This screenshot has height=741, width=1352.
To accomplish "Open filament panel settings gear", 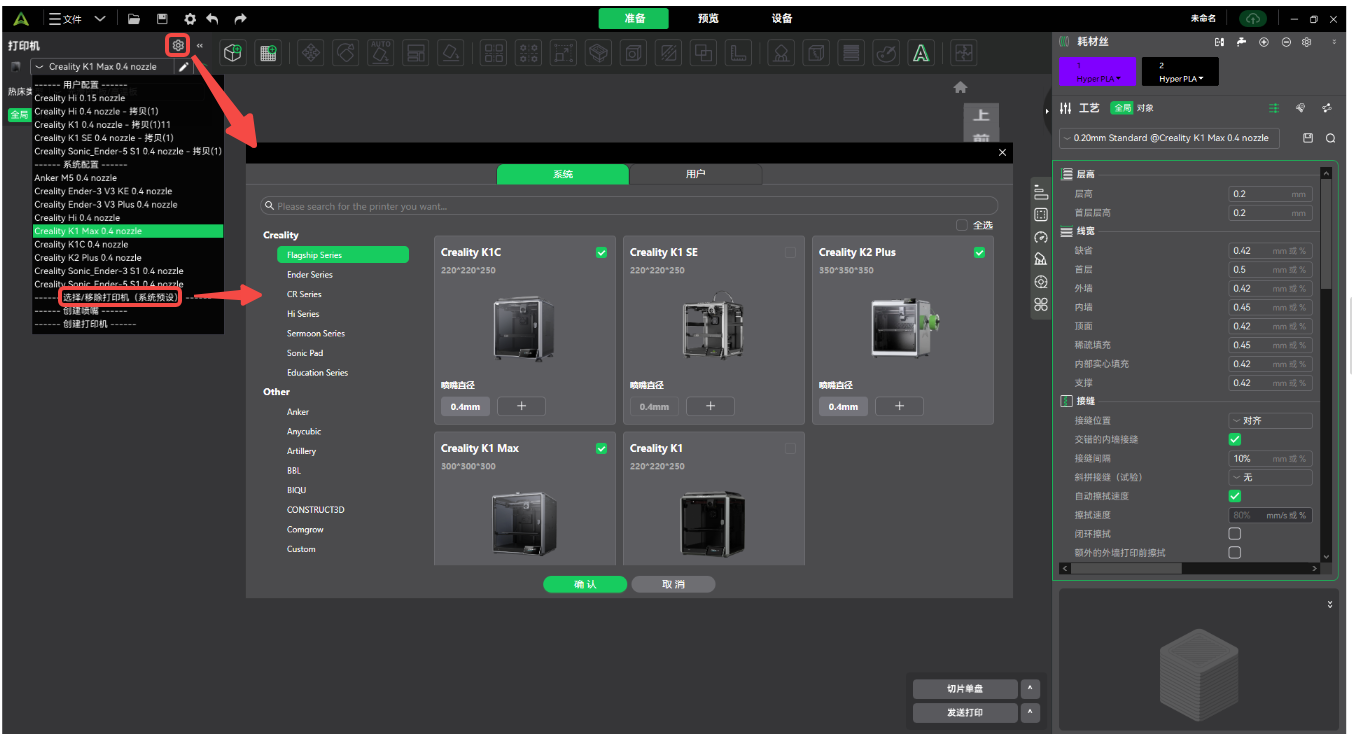I will (x=1306, y=42).
